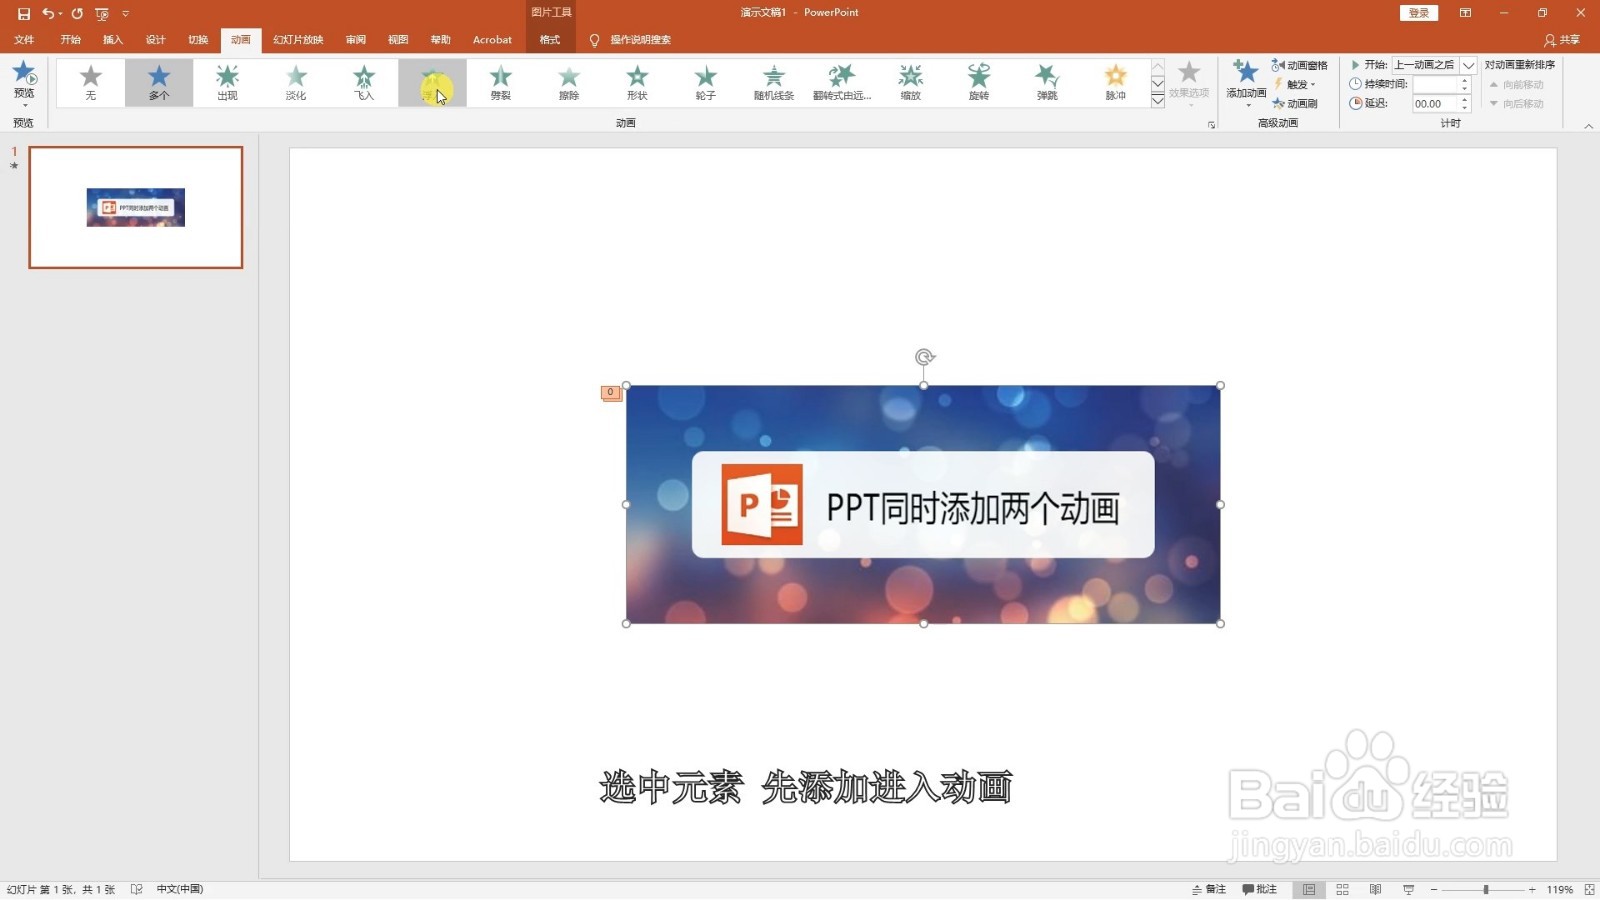Viewport: 1600px width, 900px height.
Task: Click the 延迟 delay input field
Action: (x=1434, y=103)
